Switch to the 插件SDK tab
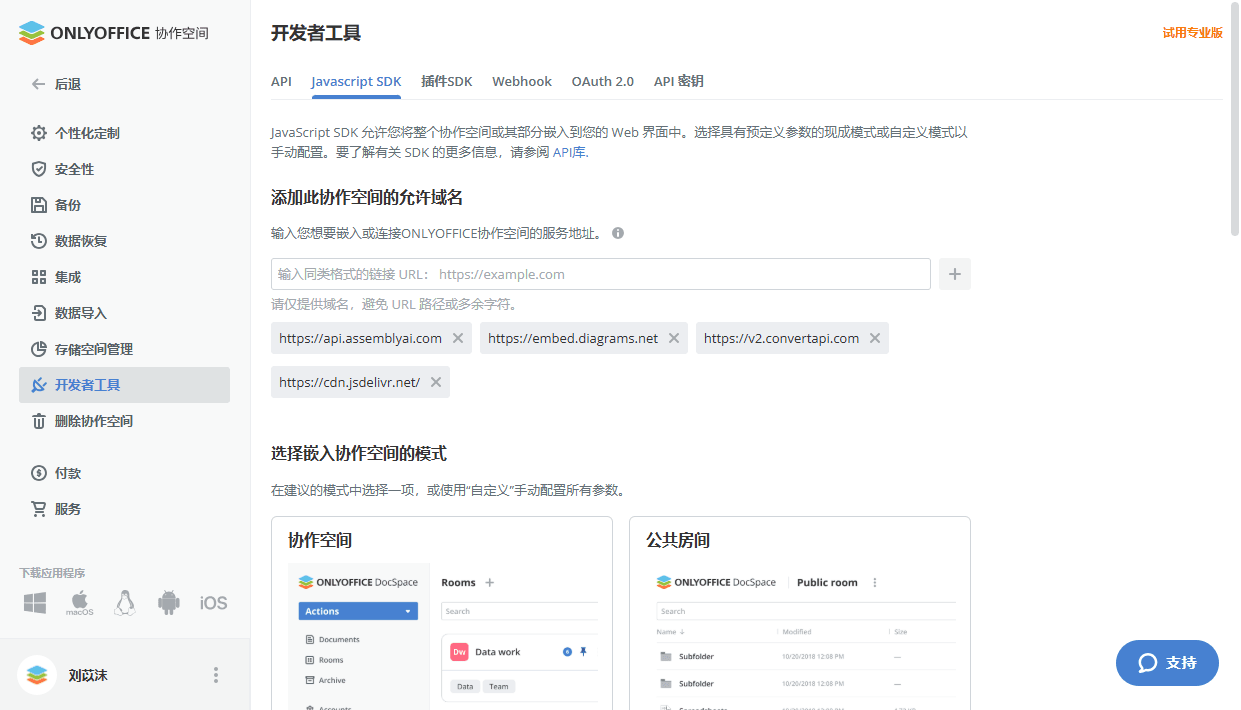This screenshot has height=710, width=1241. tap(446, 82)
